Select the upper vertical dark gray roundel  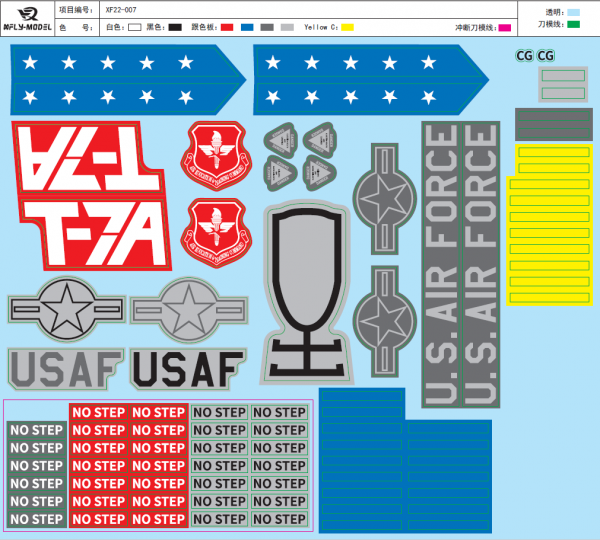coord(385,199)
